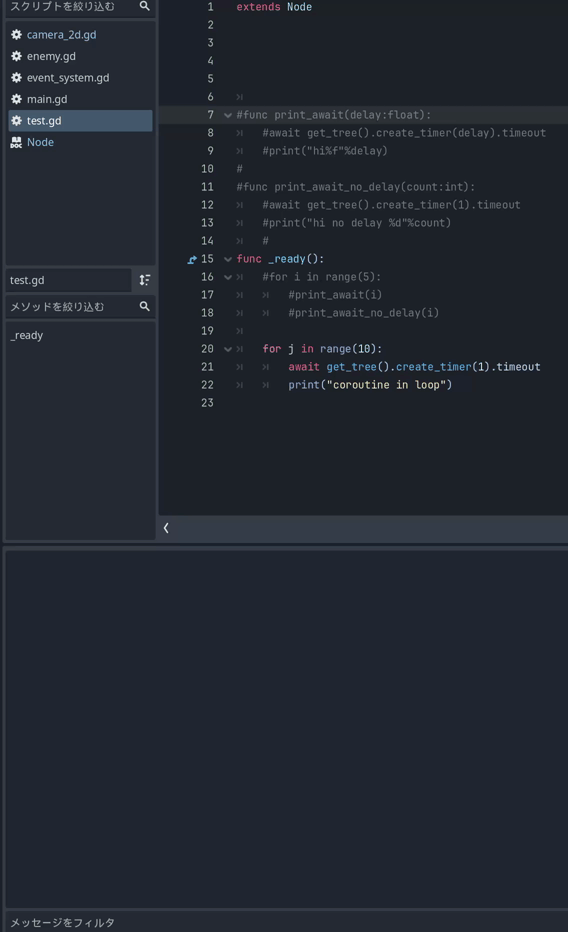Fold the commented for loop at line 16
Screen dimensions: 568x932
[228, 277]
